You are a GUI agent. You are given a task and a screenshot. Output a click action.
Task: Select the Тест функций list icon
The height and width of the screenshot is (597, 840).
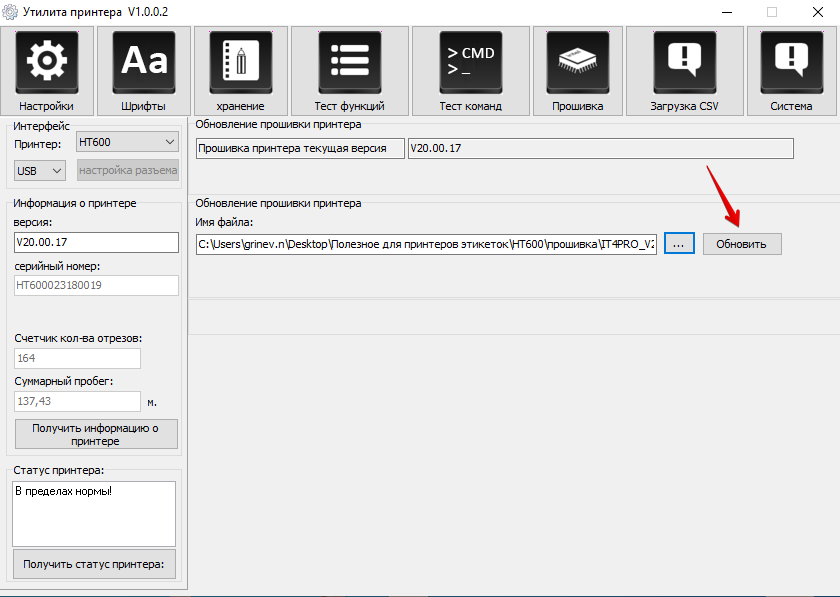click(349, 63)
